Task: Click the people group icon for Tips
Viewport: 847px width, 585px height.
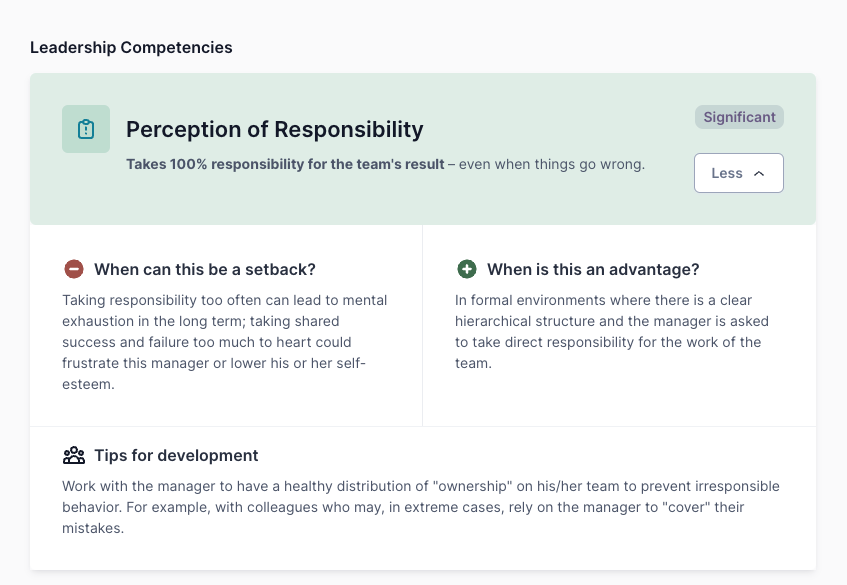Action: 74,455
